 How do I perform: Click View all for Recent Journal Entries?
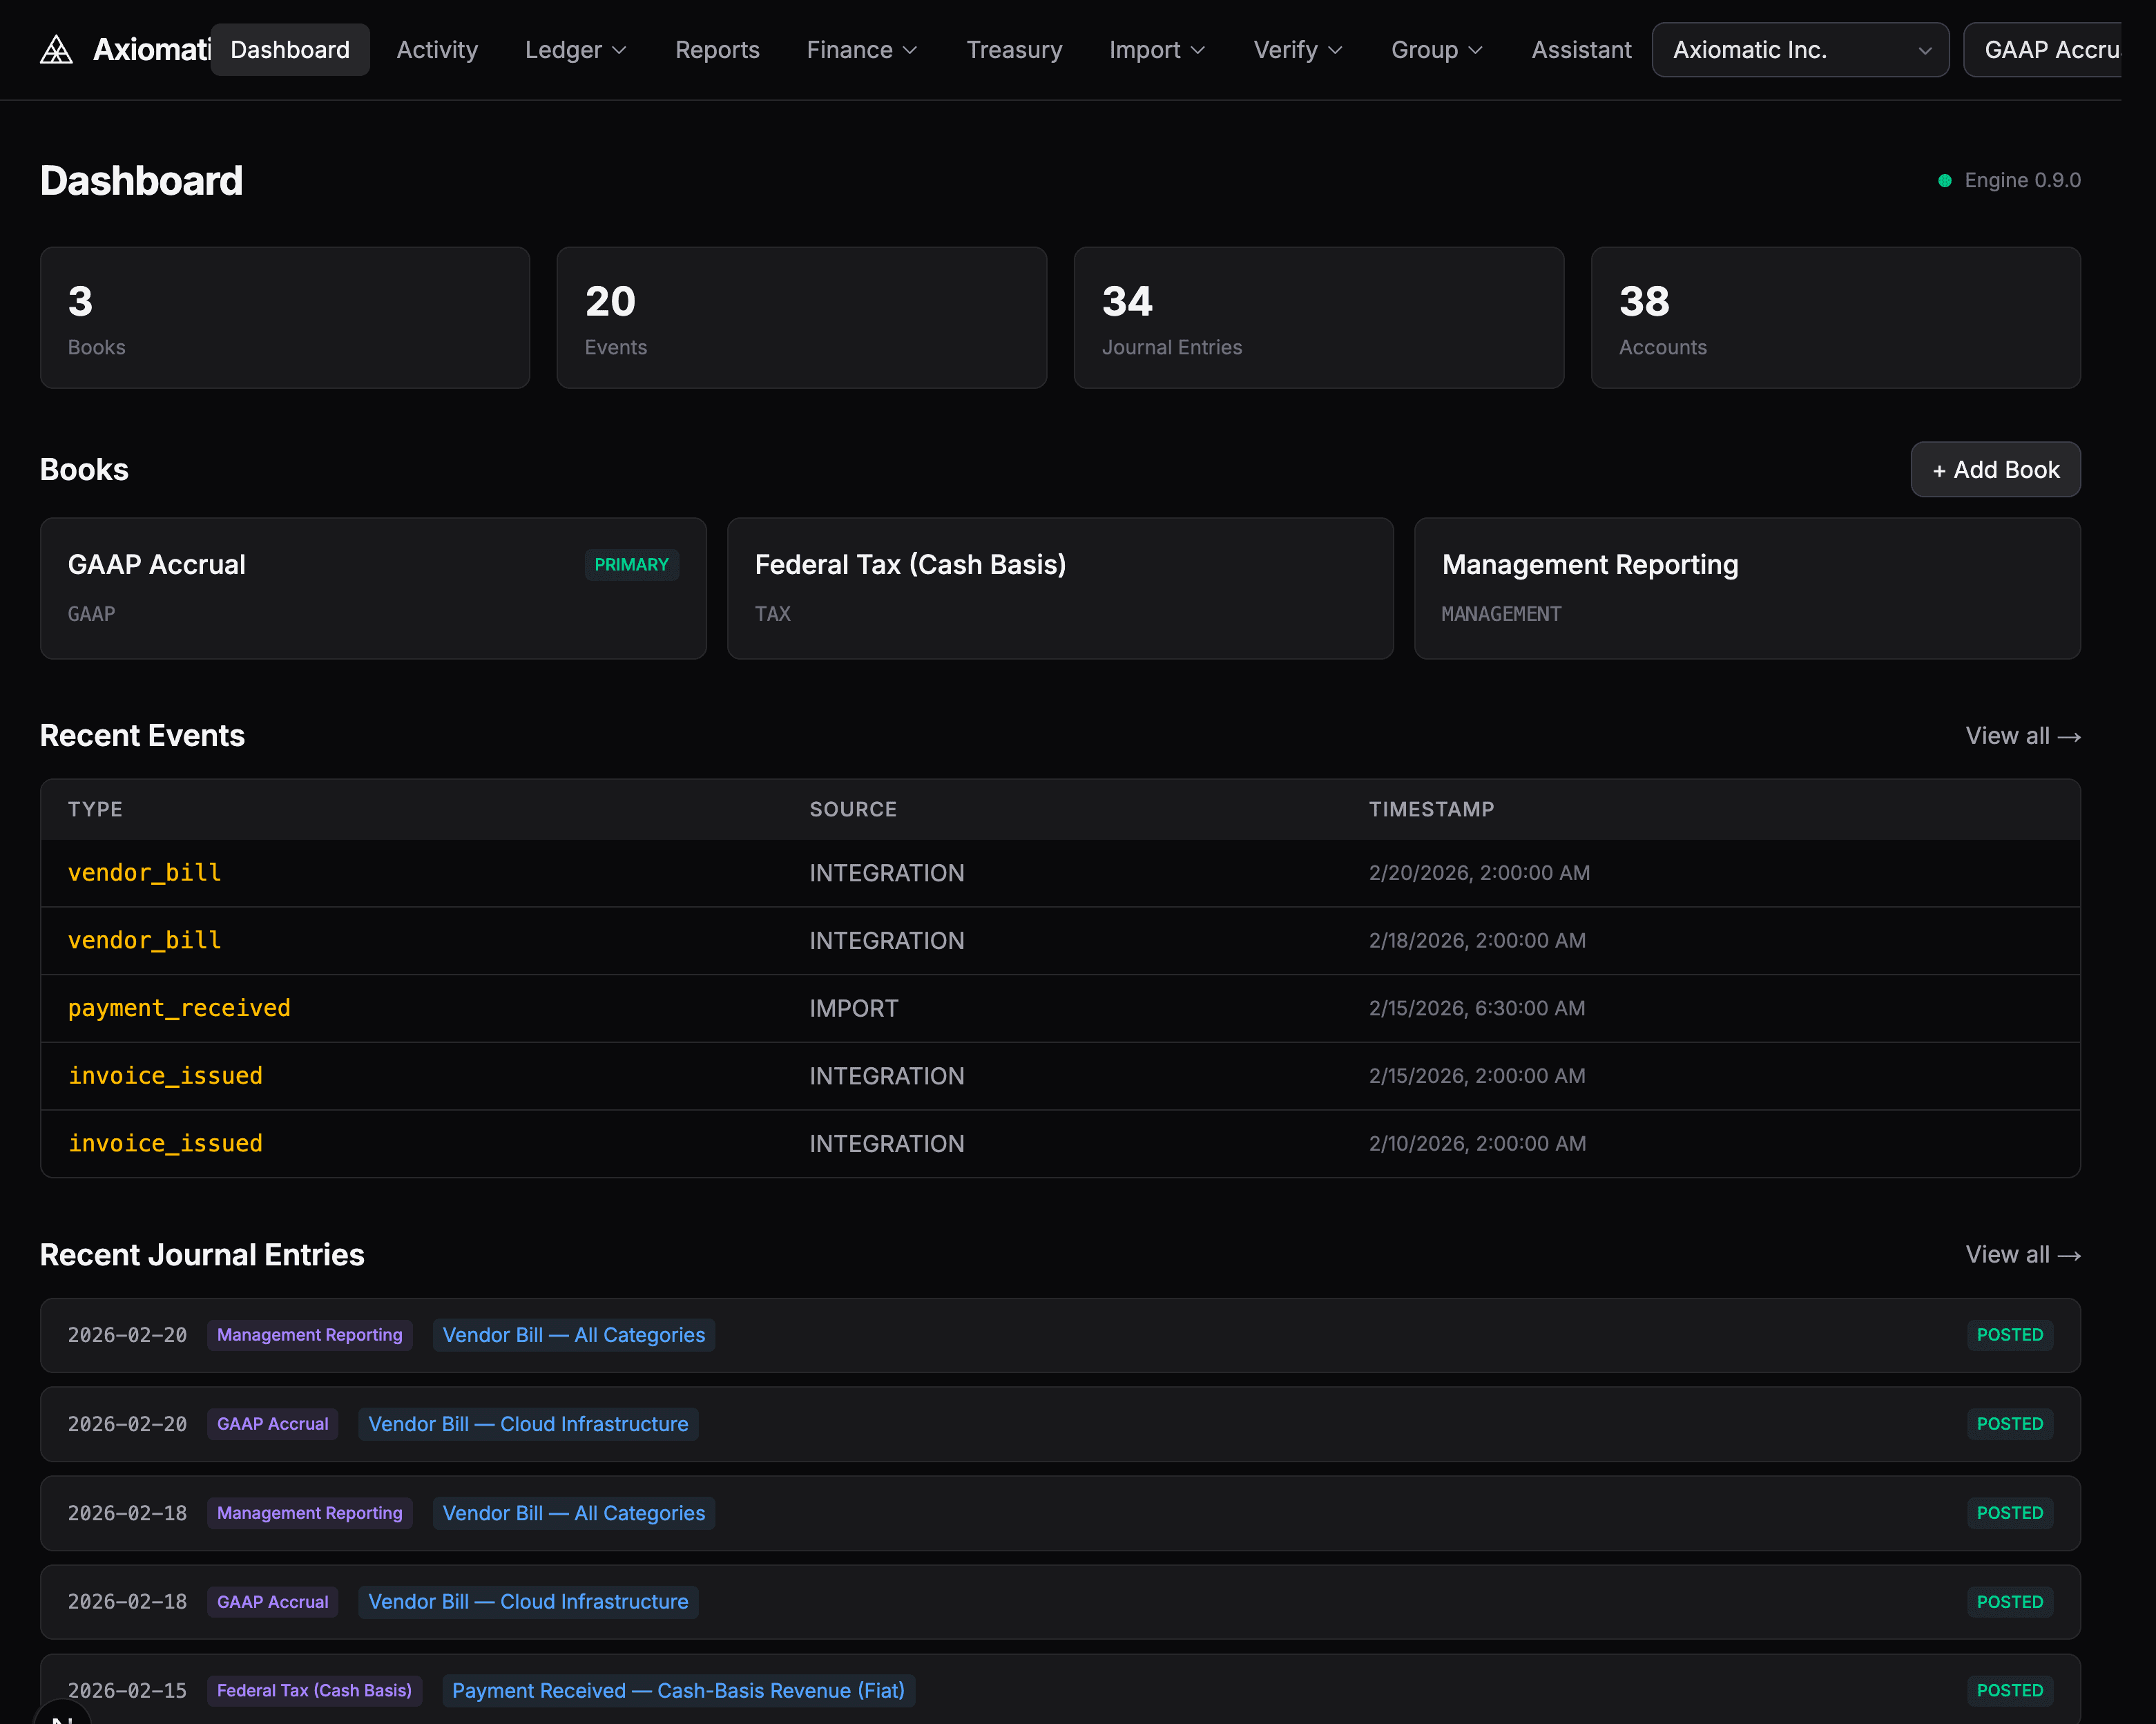coord(2022,1255)
